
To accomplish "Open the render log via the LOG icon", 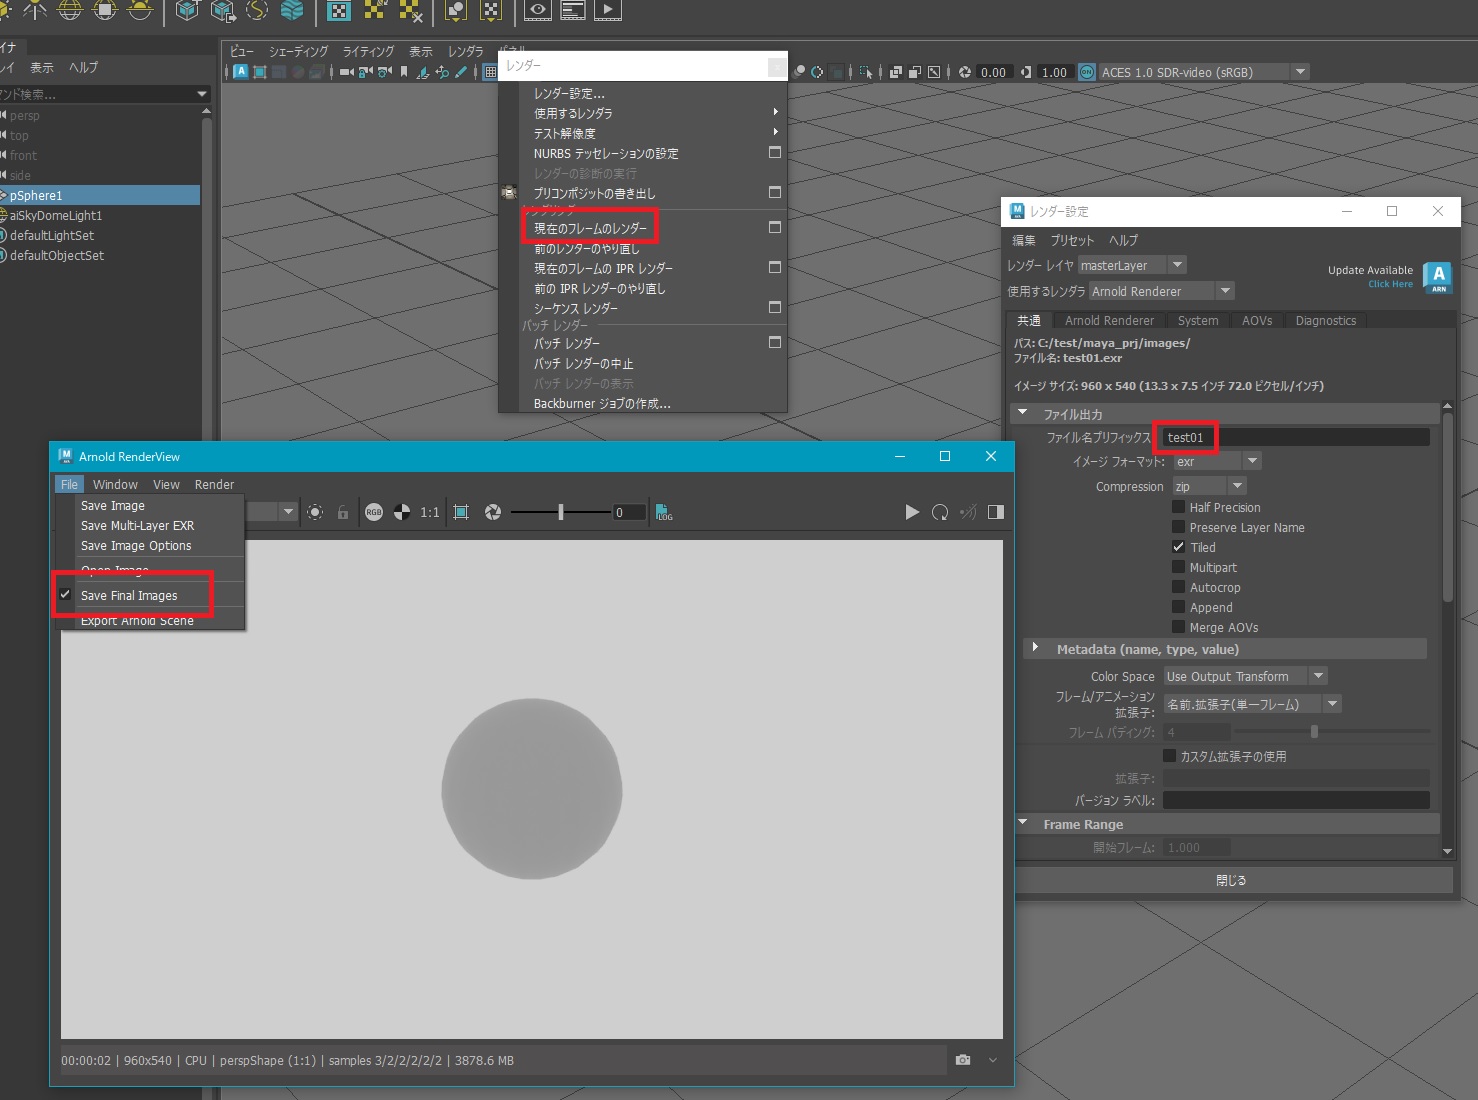I will [x=664, y=512].
